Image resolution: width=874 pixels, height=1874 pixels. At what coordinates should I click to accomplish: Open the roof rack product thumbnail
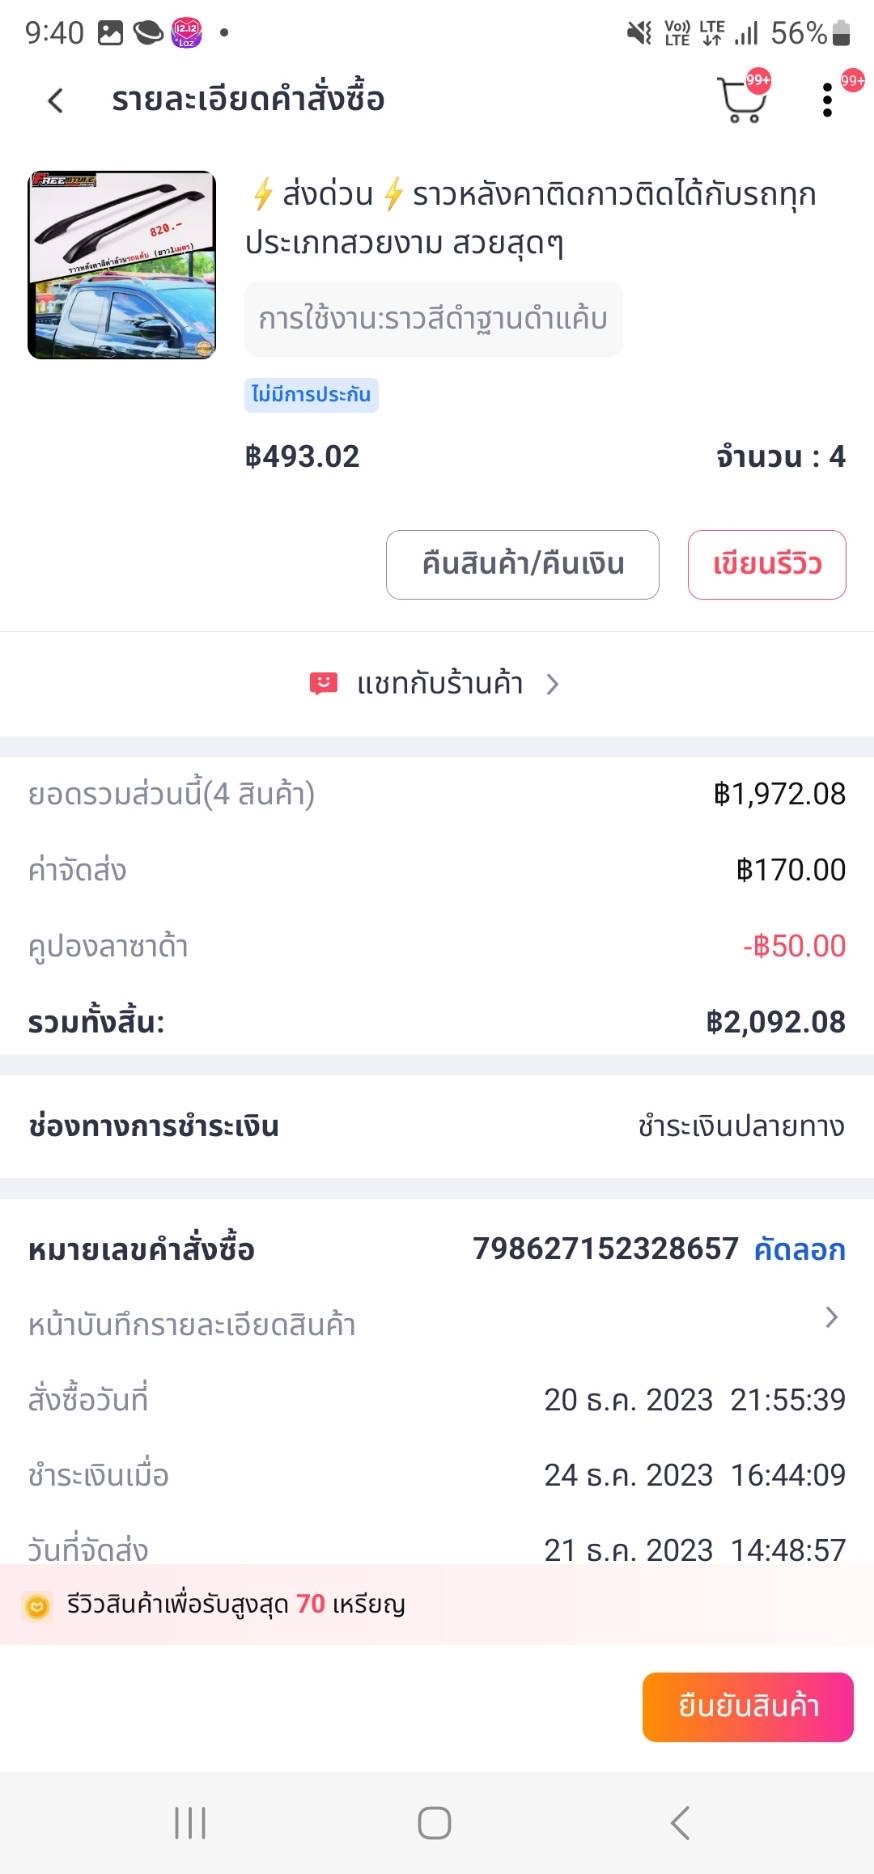[121, 265]
